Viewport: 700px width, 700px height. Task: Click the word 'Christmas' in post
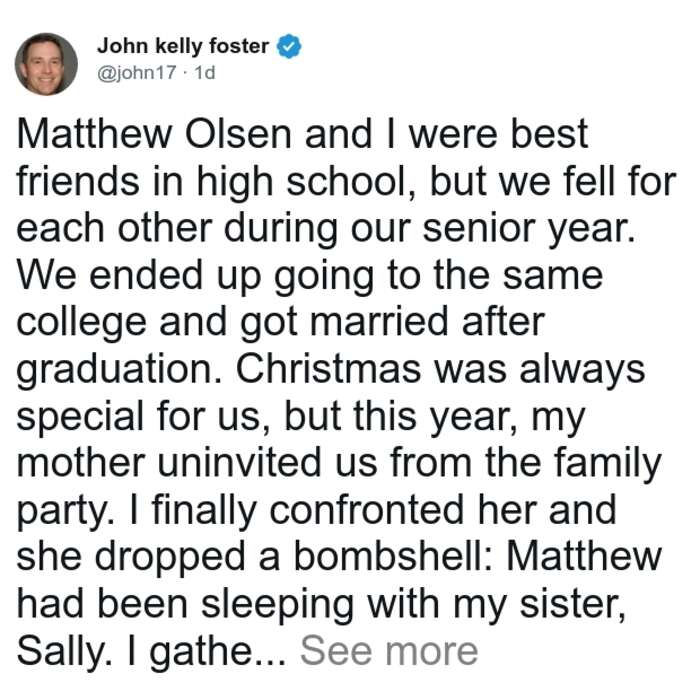pos(328,369)
